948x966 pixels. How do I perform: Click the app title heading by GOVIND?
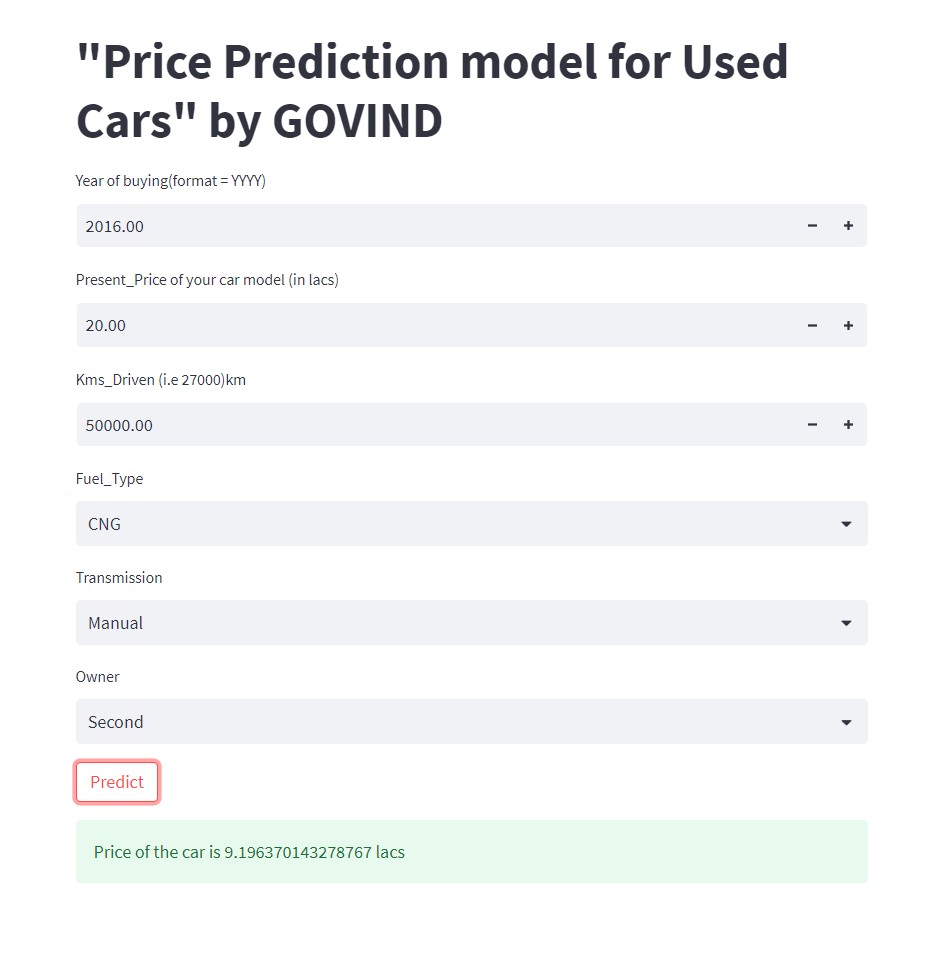pyautogui.click(x=431, y=91)
